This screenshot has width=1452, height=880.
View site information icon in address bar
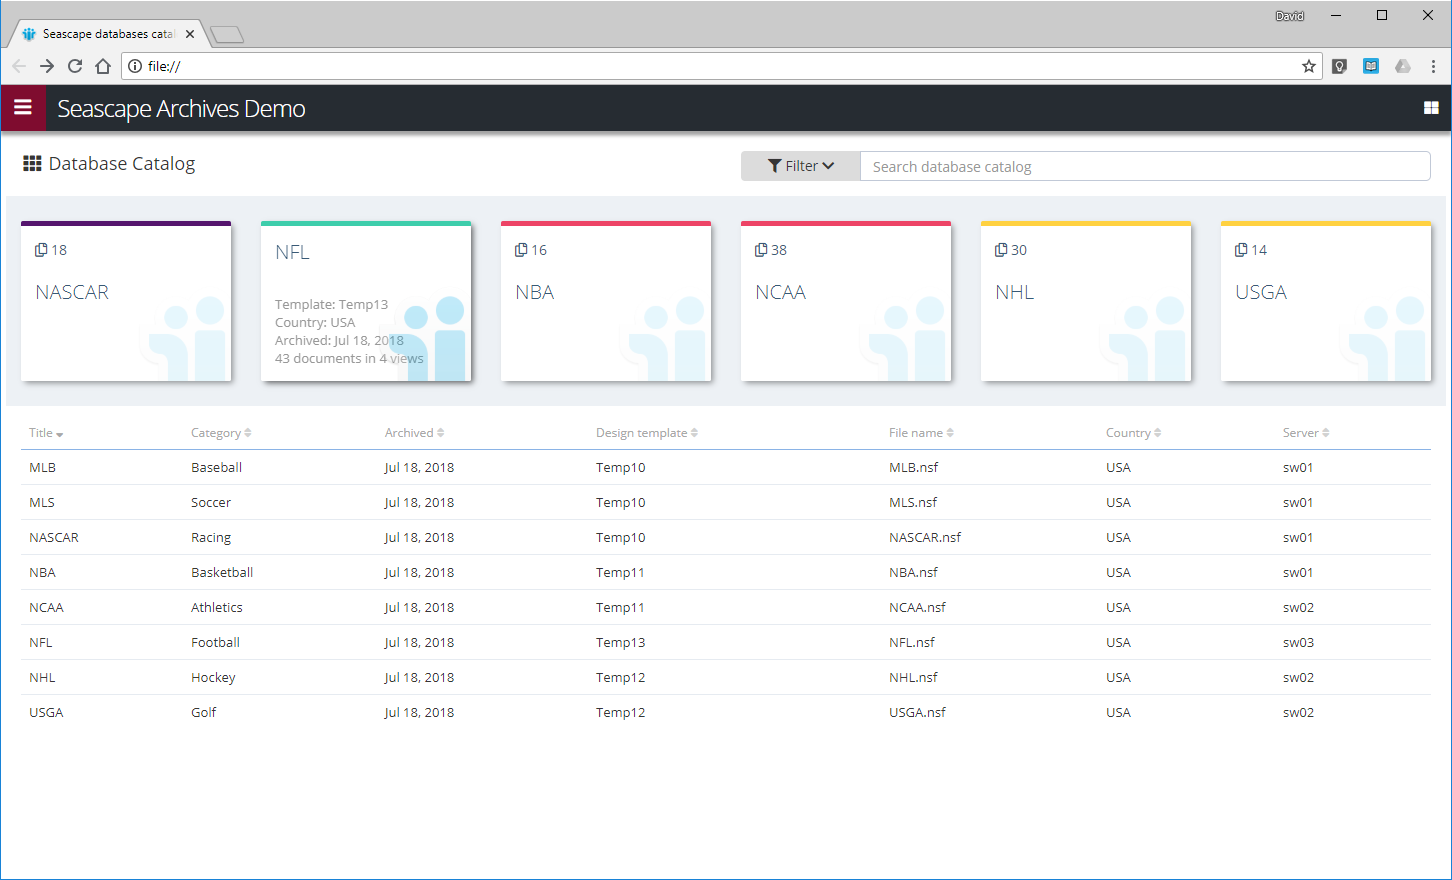coord(135,66)
